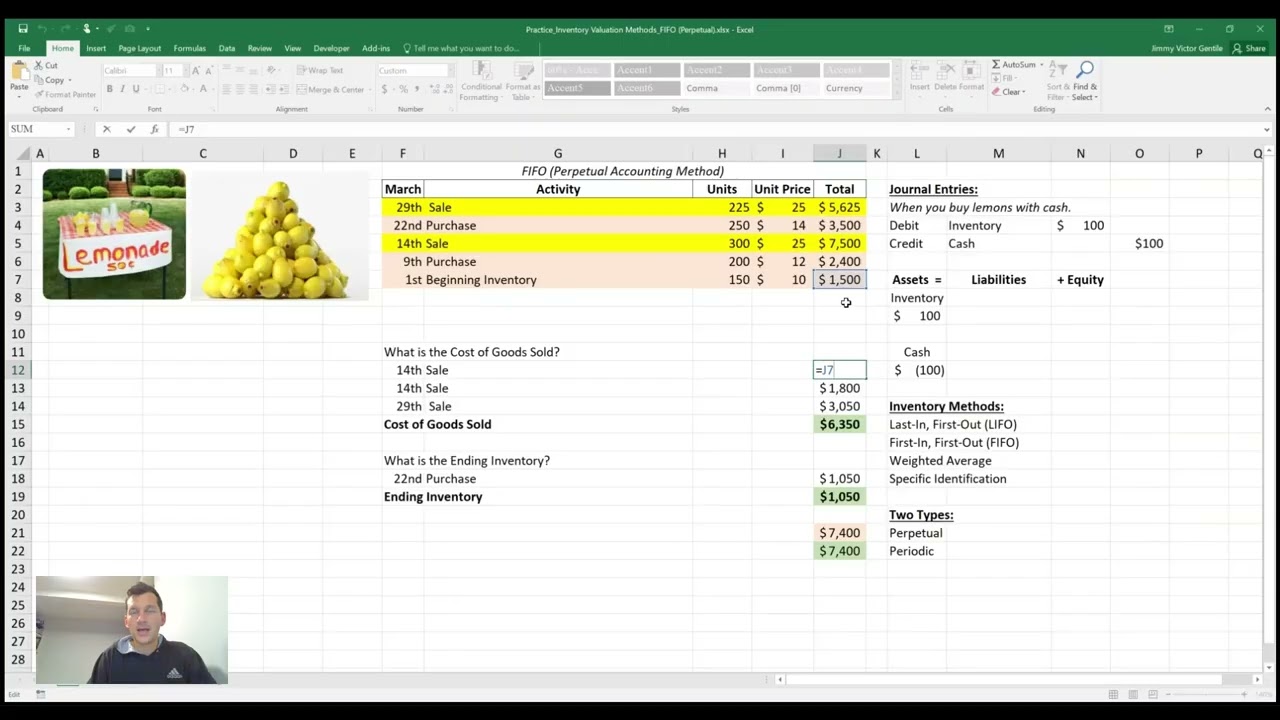This screenshot has width=1280, height=720.
Task: Open the File tab
Action: [x=24, y=48]
